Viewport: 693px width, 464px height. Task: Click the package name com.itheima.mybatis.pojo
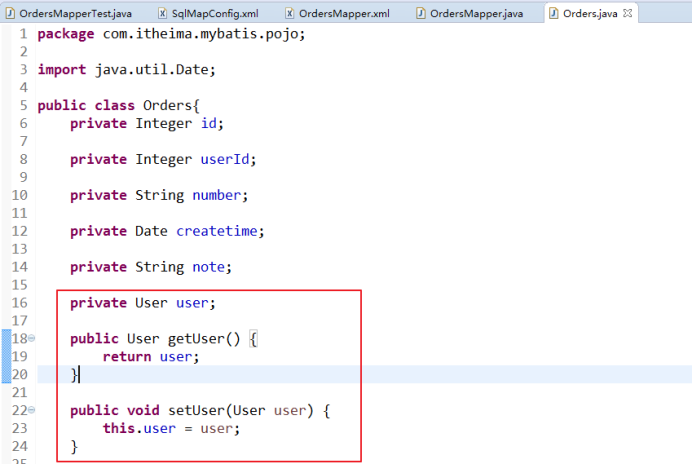point(201,34)
